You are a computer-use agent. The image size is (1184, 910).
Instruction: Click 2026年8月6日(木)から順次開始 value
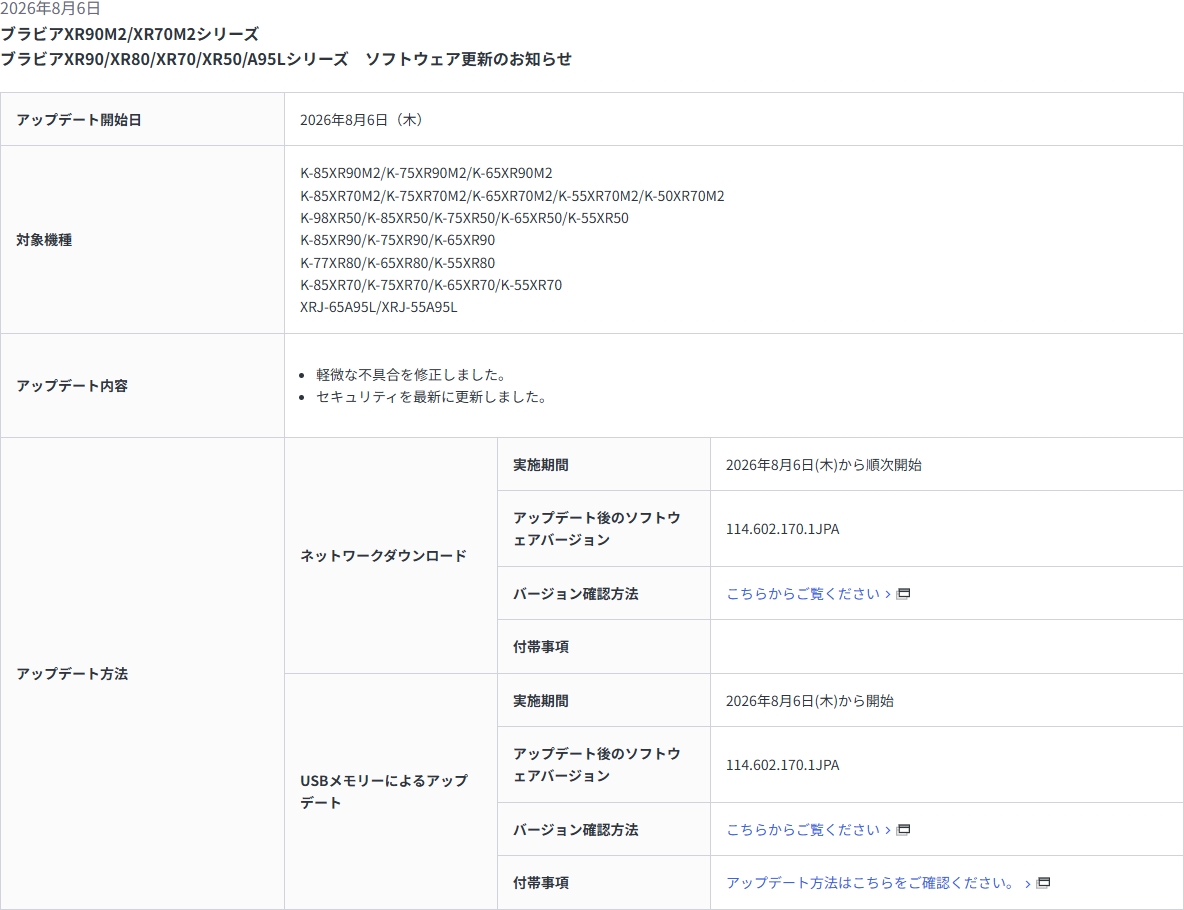[824, 464]
